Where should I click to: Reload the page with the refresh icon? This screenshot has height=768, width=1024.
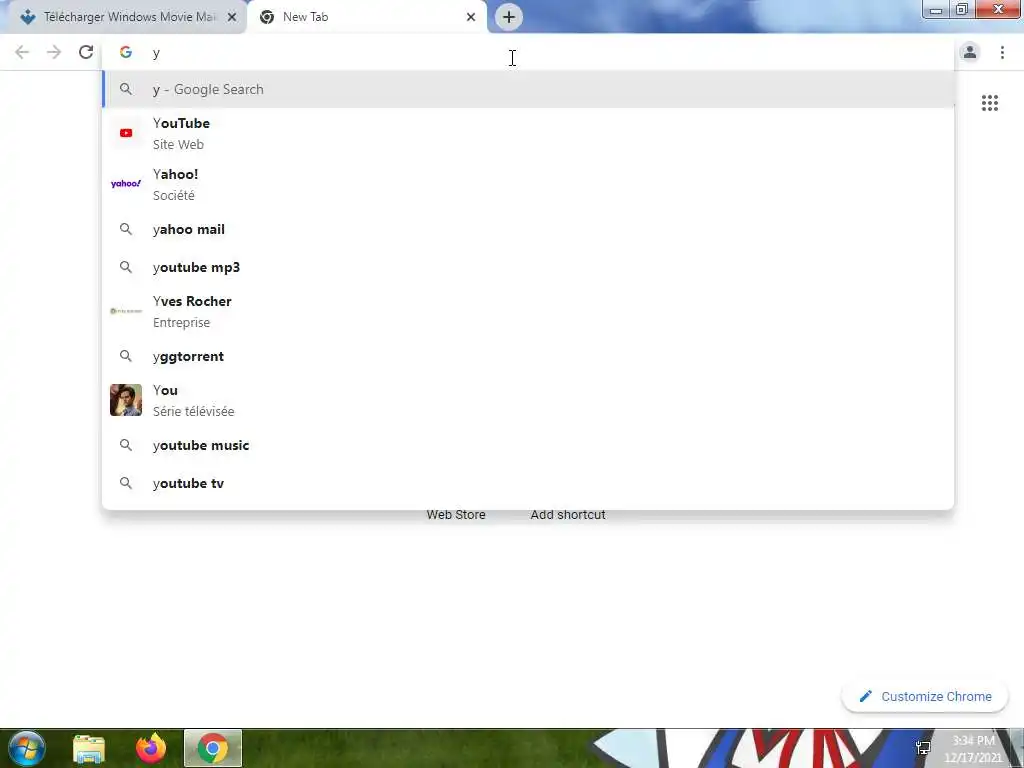(x=86, y=52)
